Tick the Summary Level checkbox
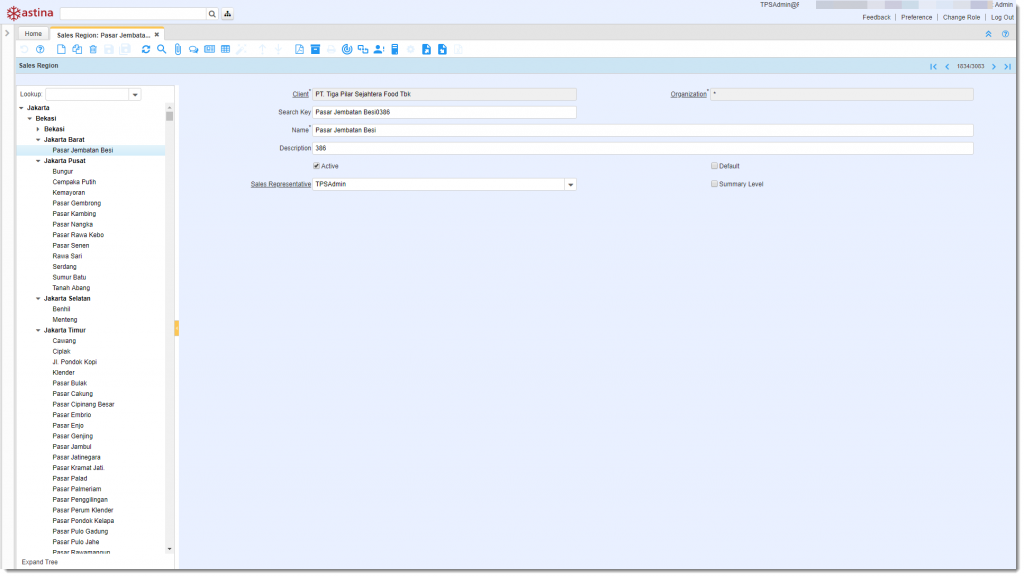This screenshot has width=1024, height=577. point(714,184)
